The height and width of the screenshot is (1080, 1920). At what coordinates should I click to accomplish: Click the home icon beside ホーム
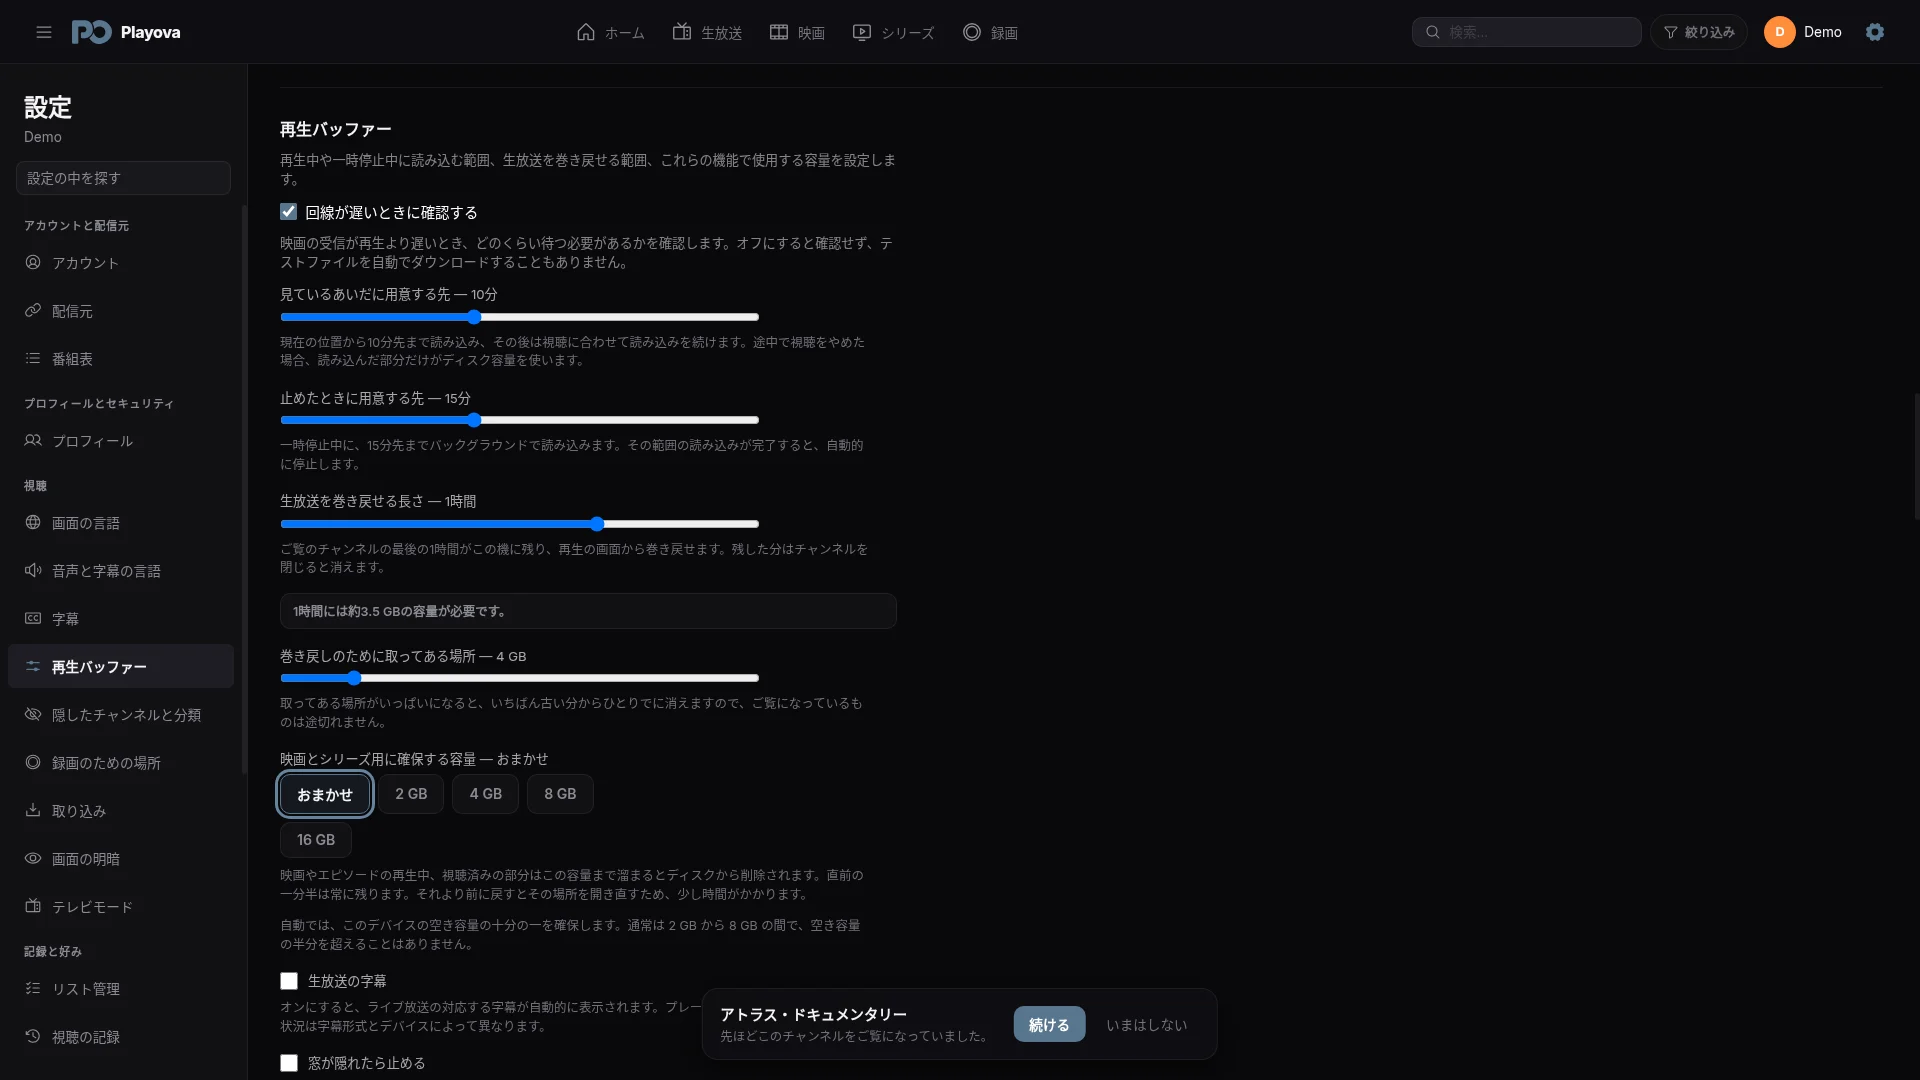point(586,32)
